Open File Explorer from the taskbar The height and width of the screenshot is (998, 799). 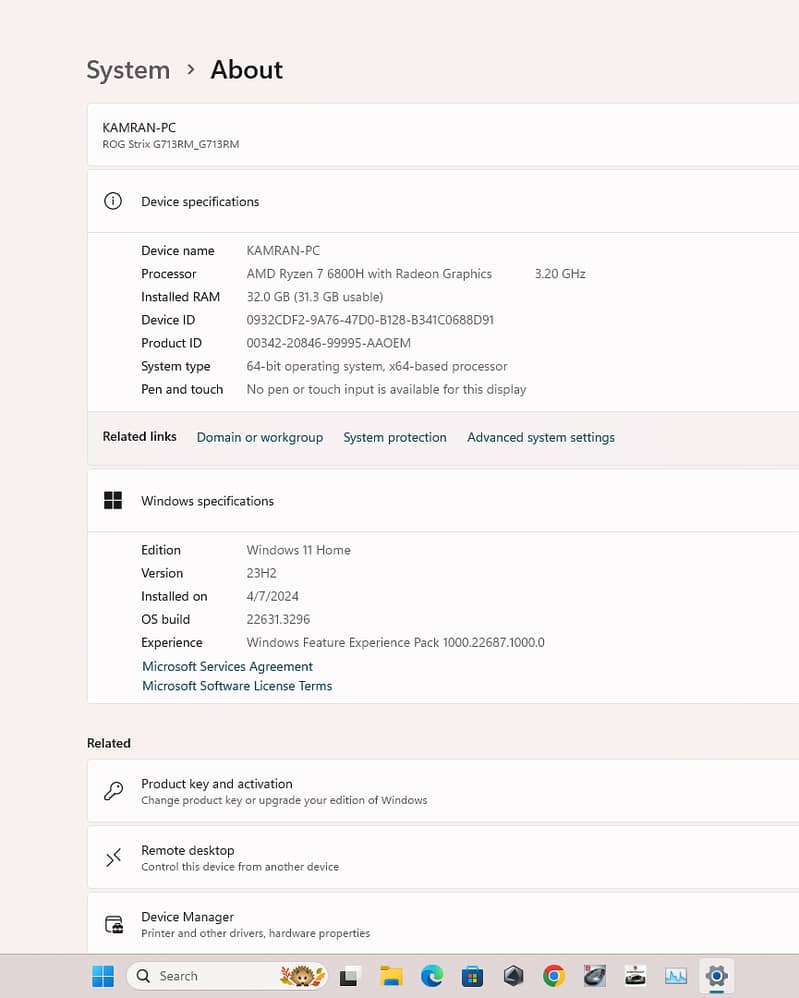[x=391, y=976]
